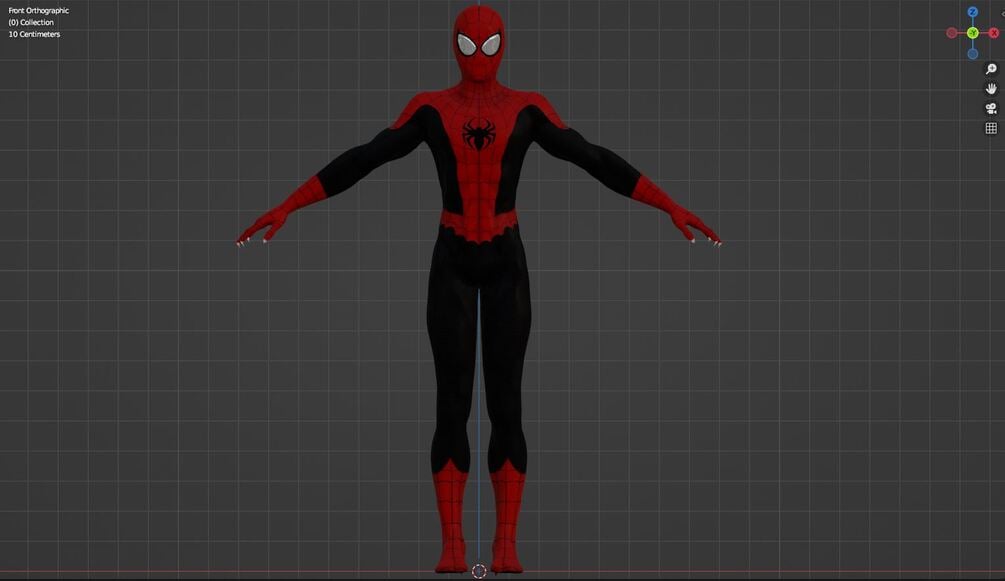Screen dimensions: 1005x581
Task: Click the red X axis on the navigation gizmo
Action: [994, 33]
